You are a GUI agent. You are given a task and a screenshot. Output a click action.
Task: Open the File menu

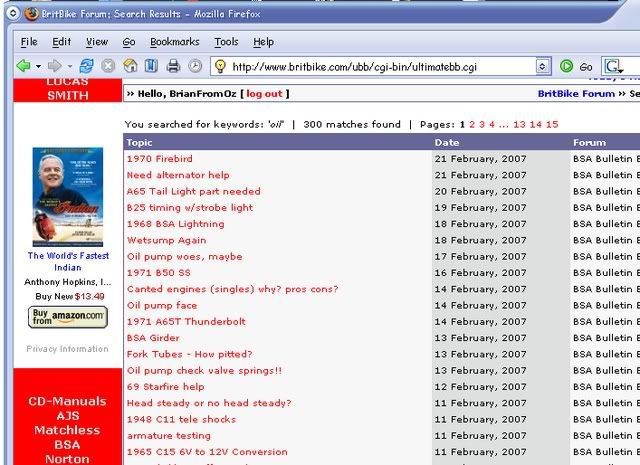pos(29,42)
